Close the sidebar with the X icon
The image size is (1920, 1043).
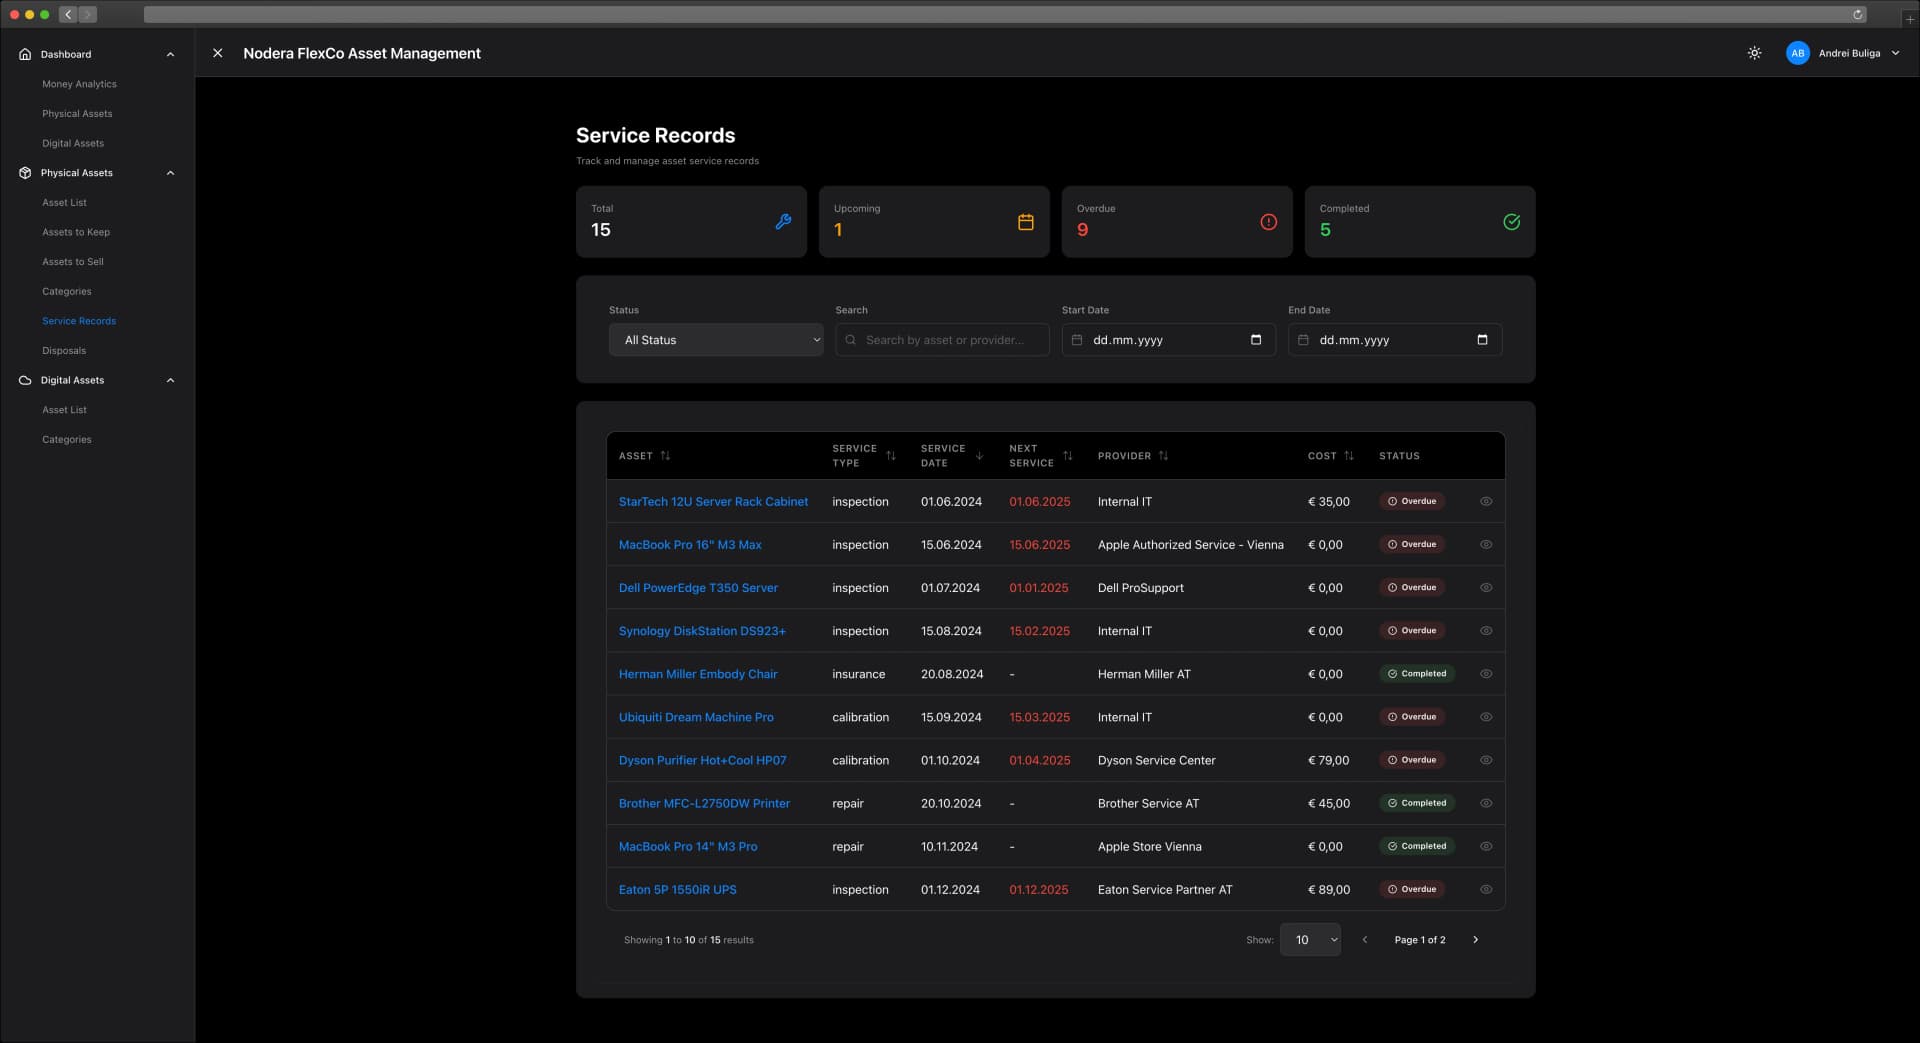point(218,53)
